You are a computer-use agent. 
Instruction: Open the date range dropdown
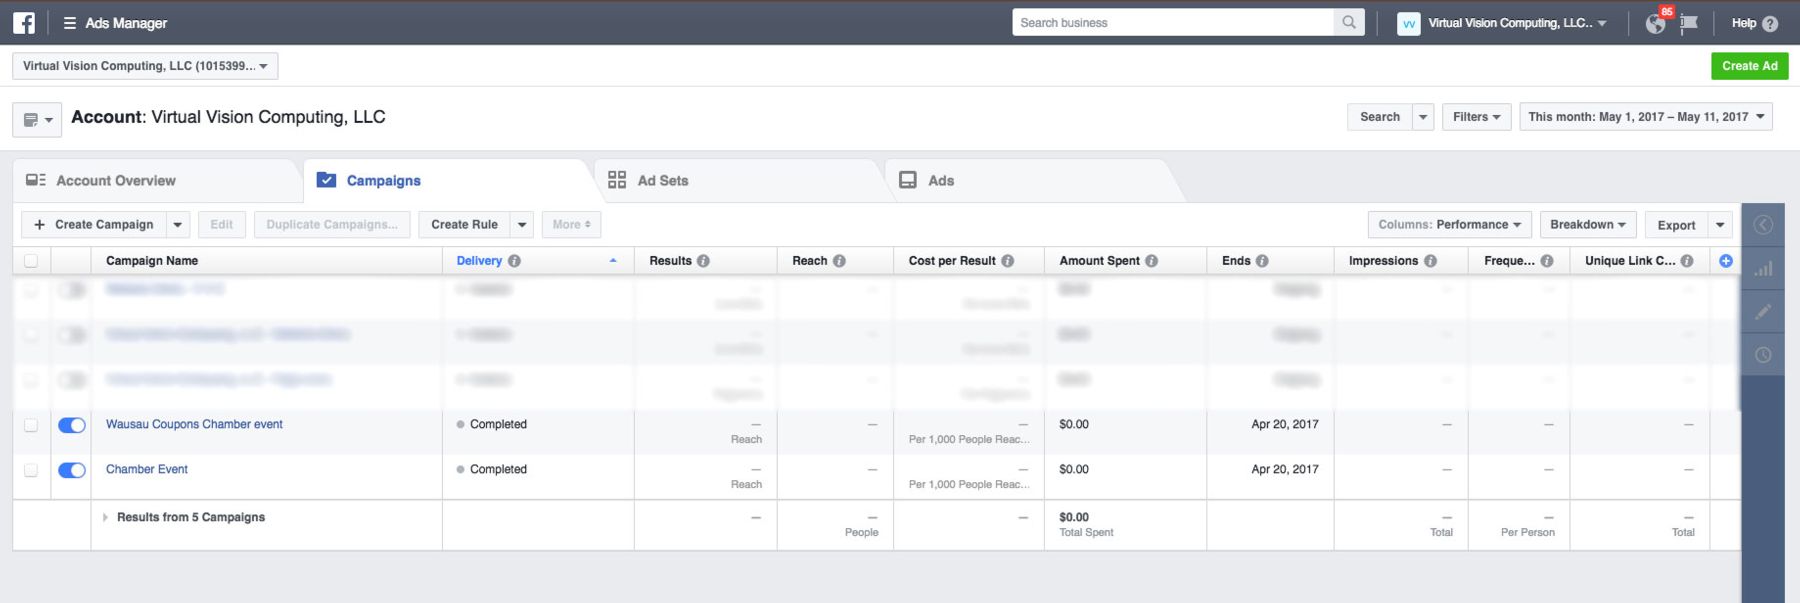point(1646,117)
